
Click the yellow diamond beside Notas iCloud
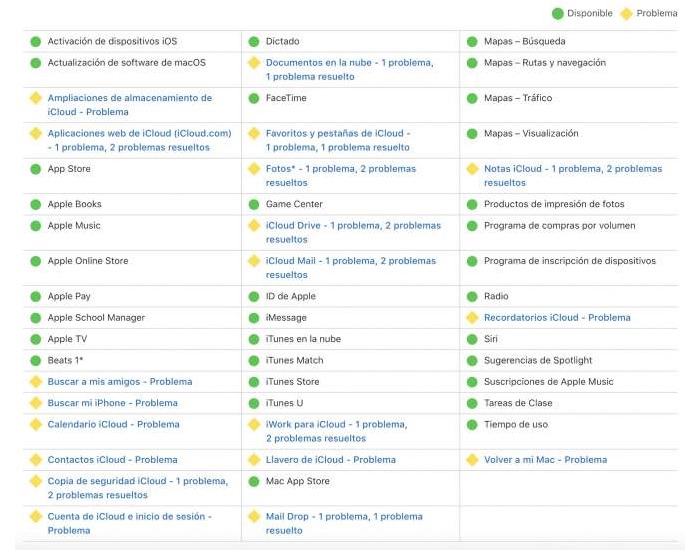pyautogui.click(x=472, y=169)
